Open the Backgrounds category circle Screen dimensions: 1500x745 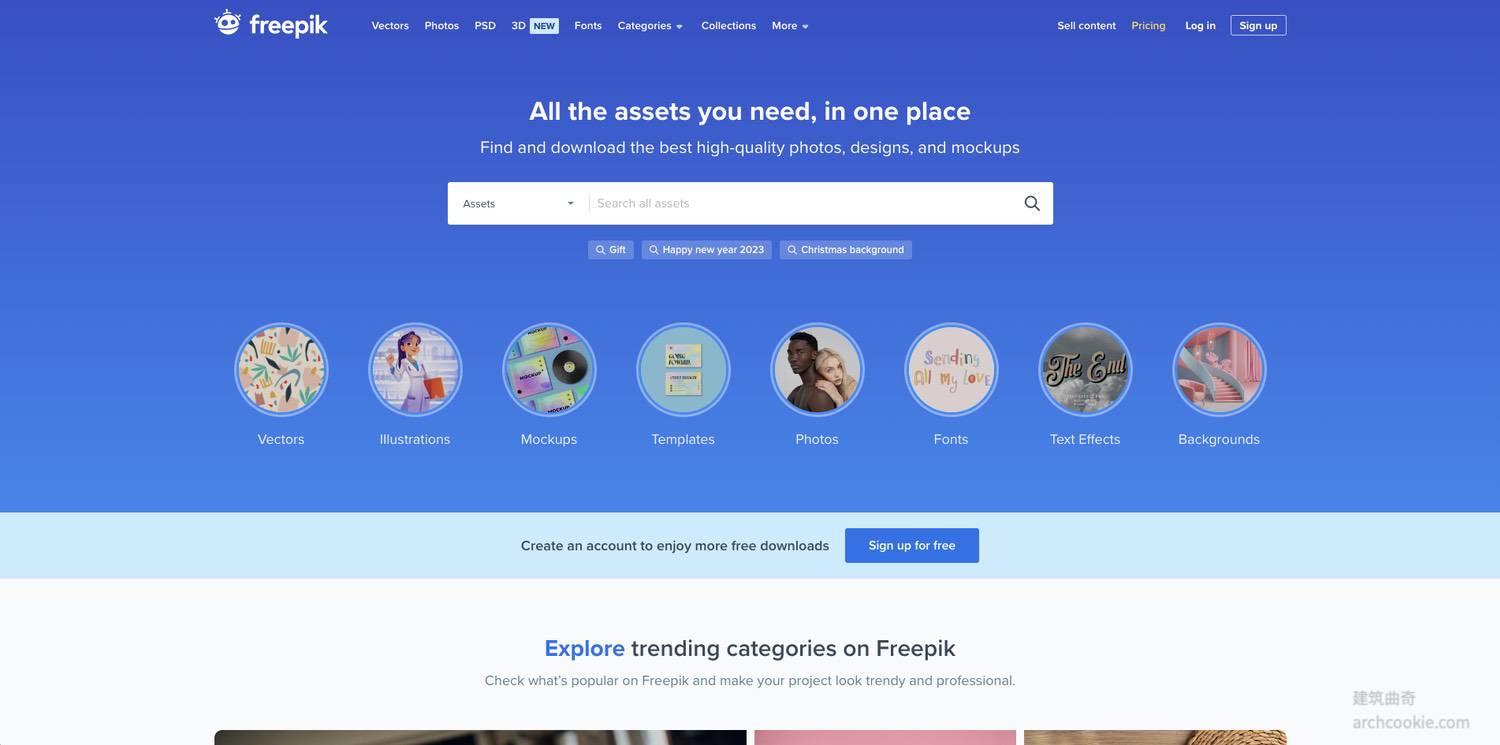point(1219,369)
